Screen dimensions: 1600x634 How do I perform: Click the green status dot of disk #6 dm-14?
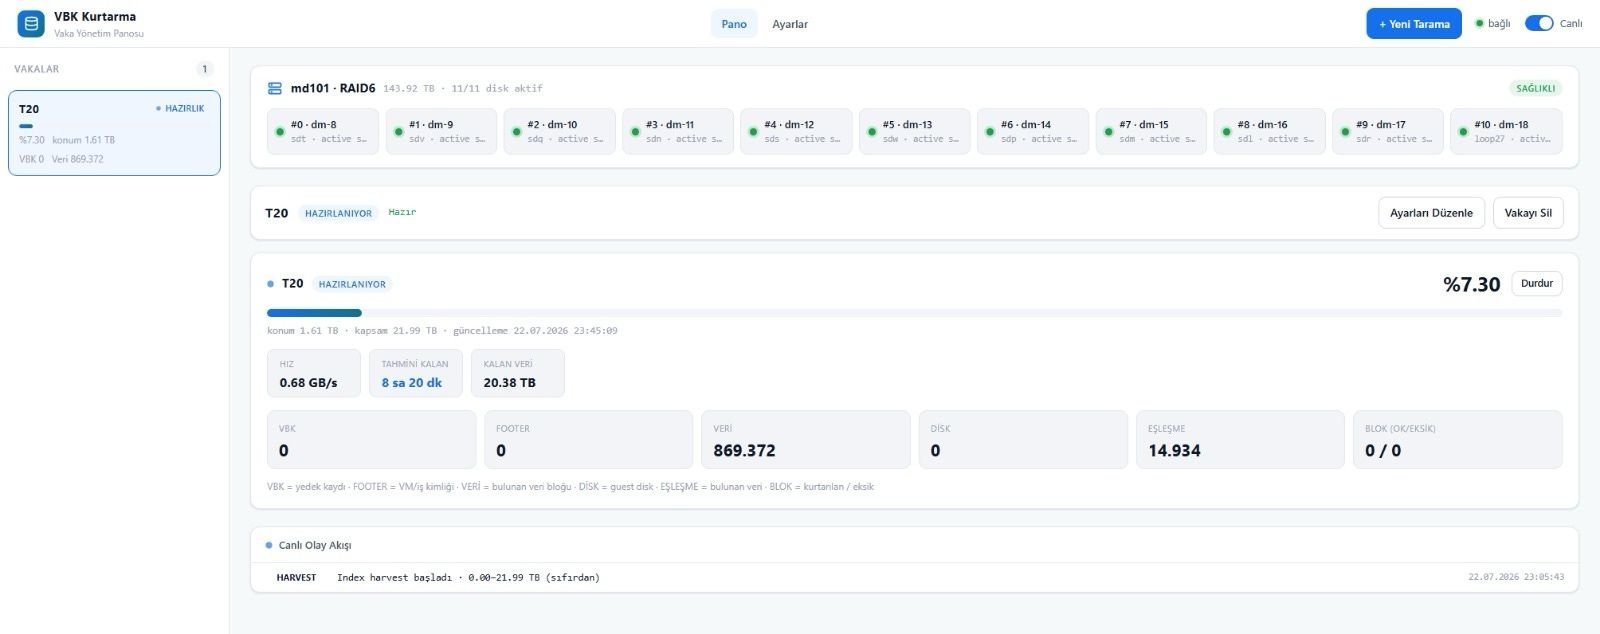[x=990, y=132]
